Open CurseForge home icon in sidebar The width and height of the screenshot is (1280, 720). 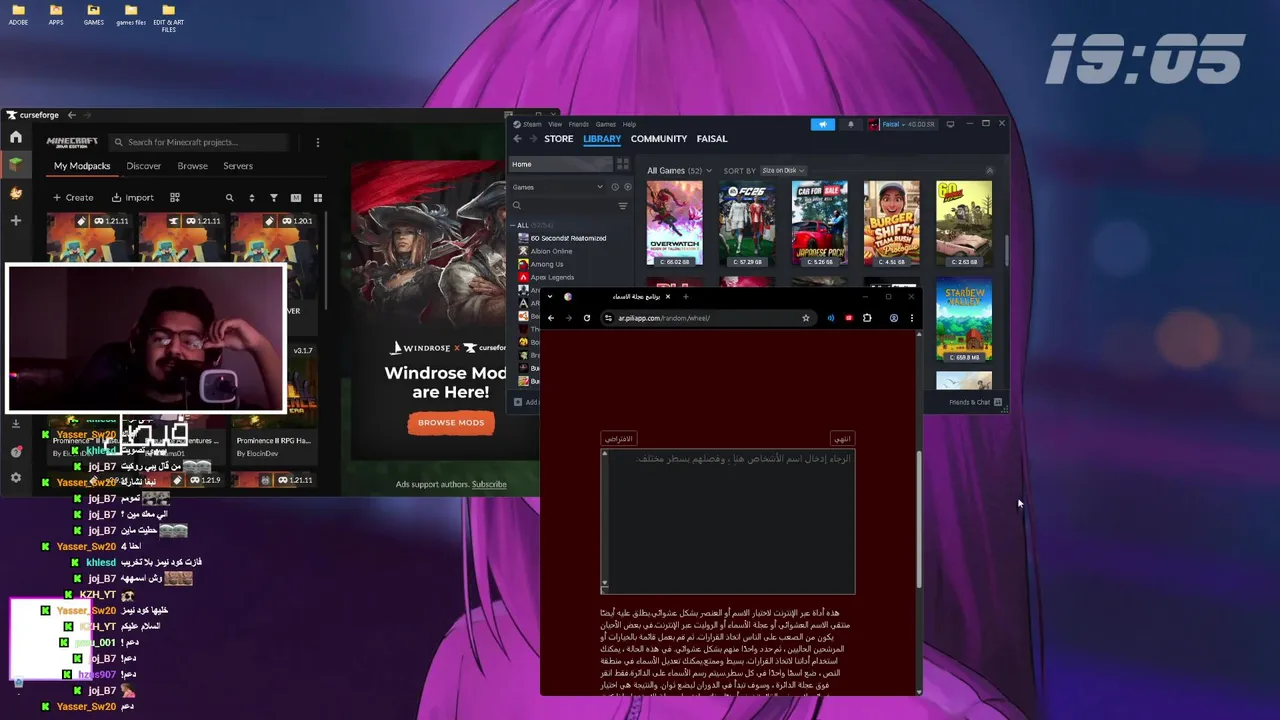(16, 137)
